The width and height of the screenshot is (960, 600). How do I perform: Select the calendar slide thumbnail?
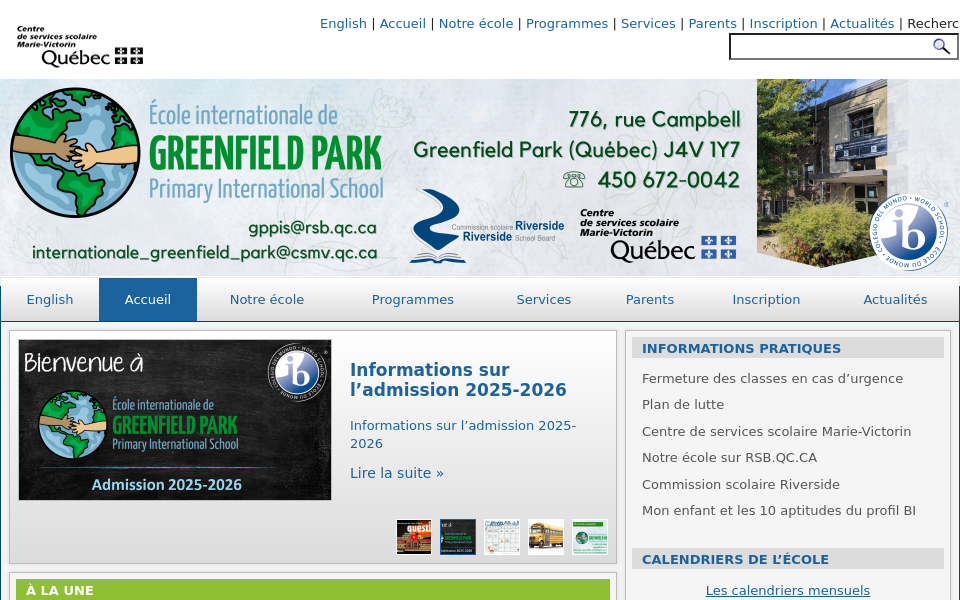pyautogui.click(x=502, y=537)
